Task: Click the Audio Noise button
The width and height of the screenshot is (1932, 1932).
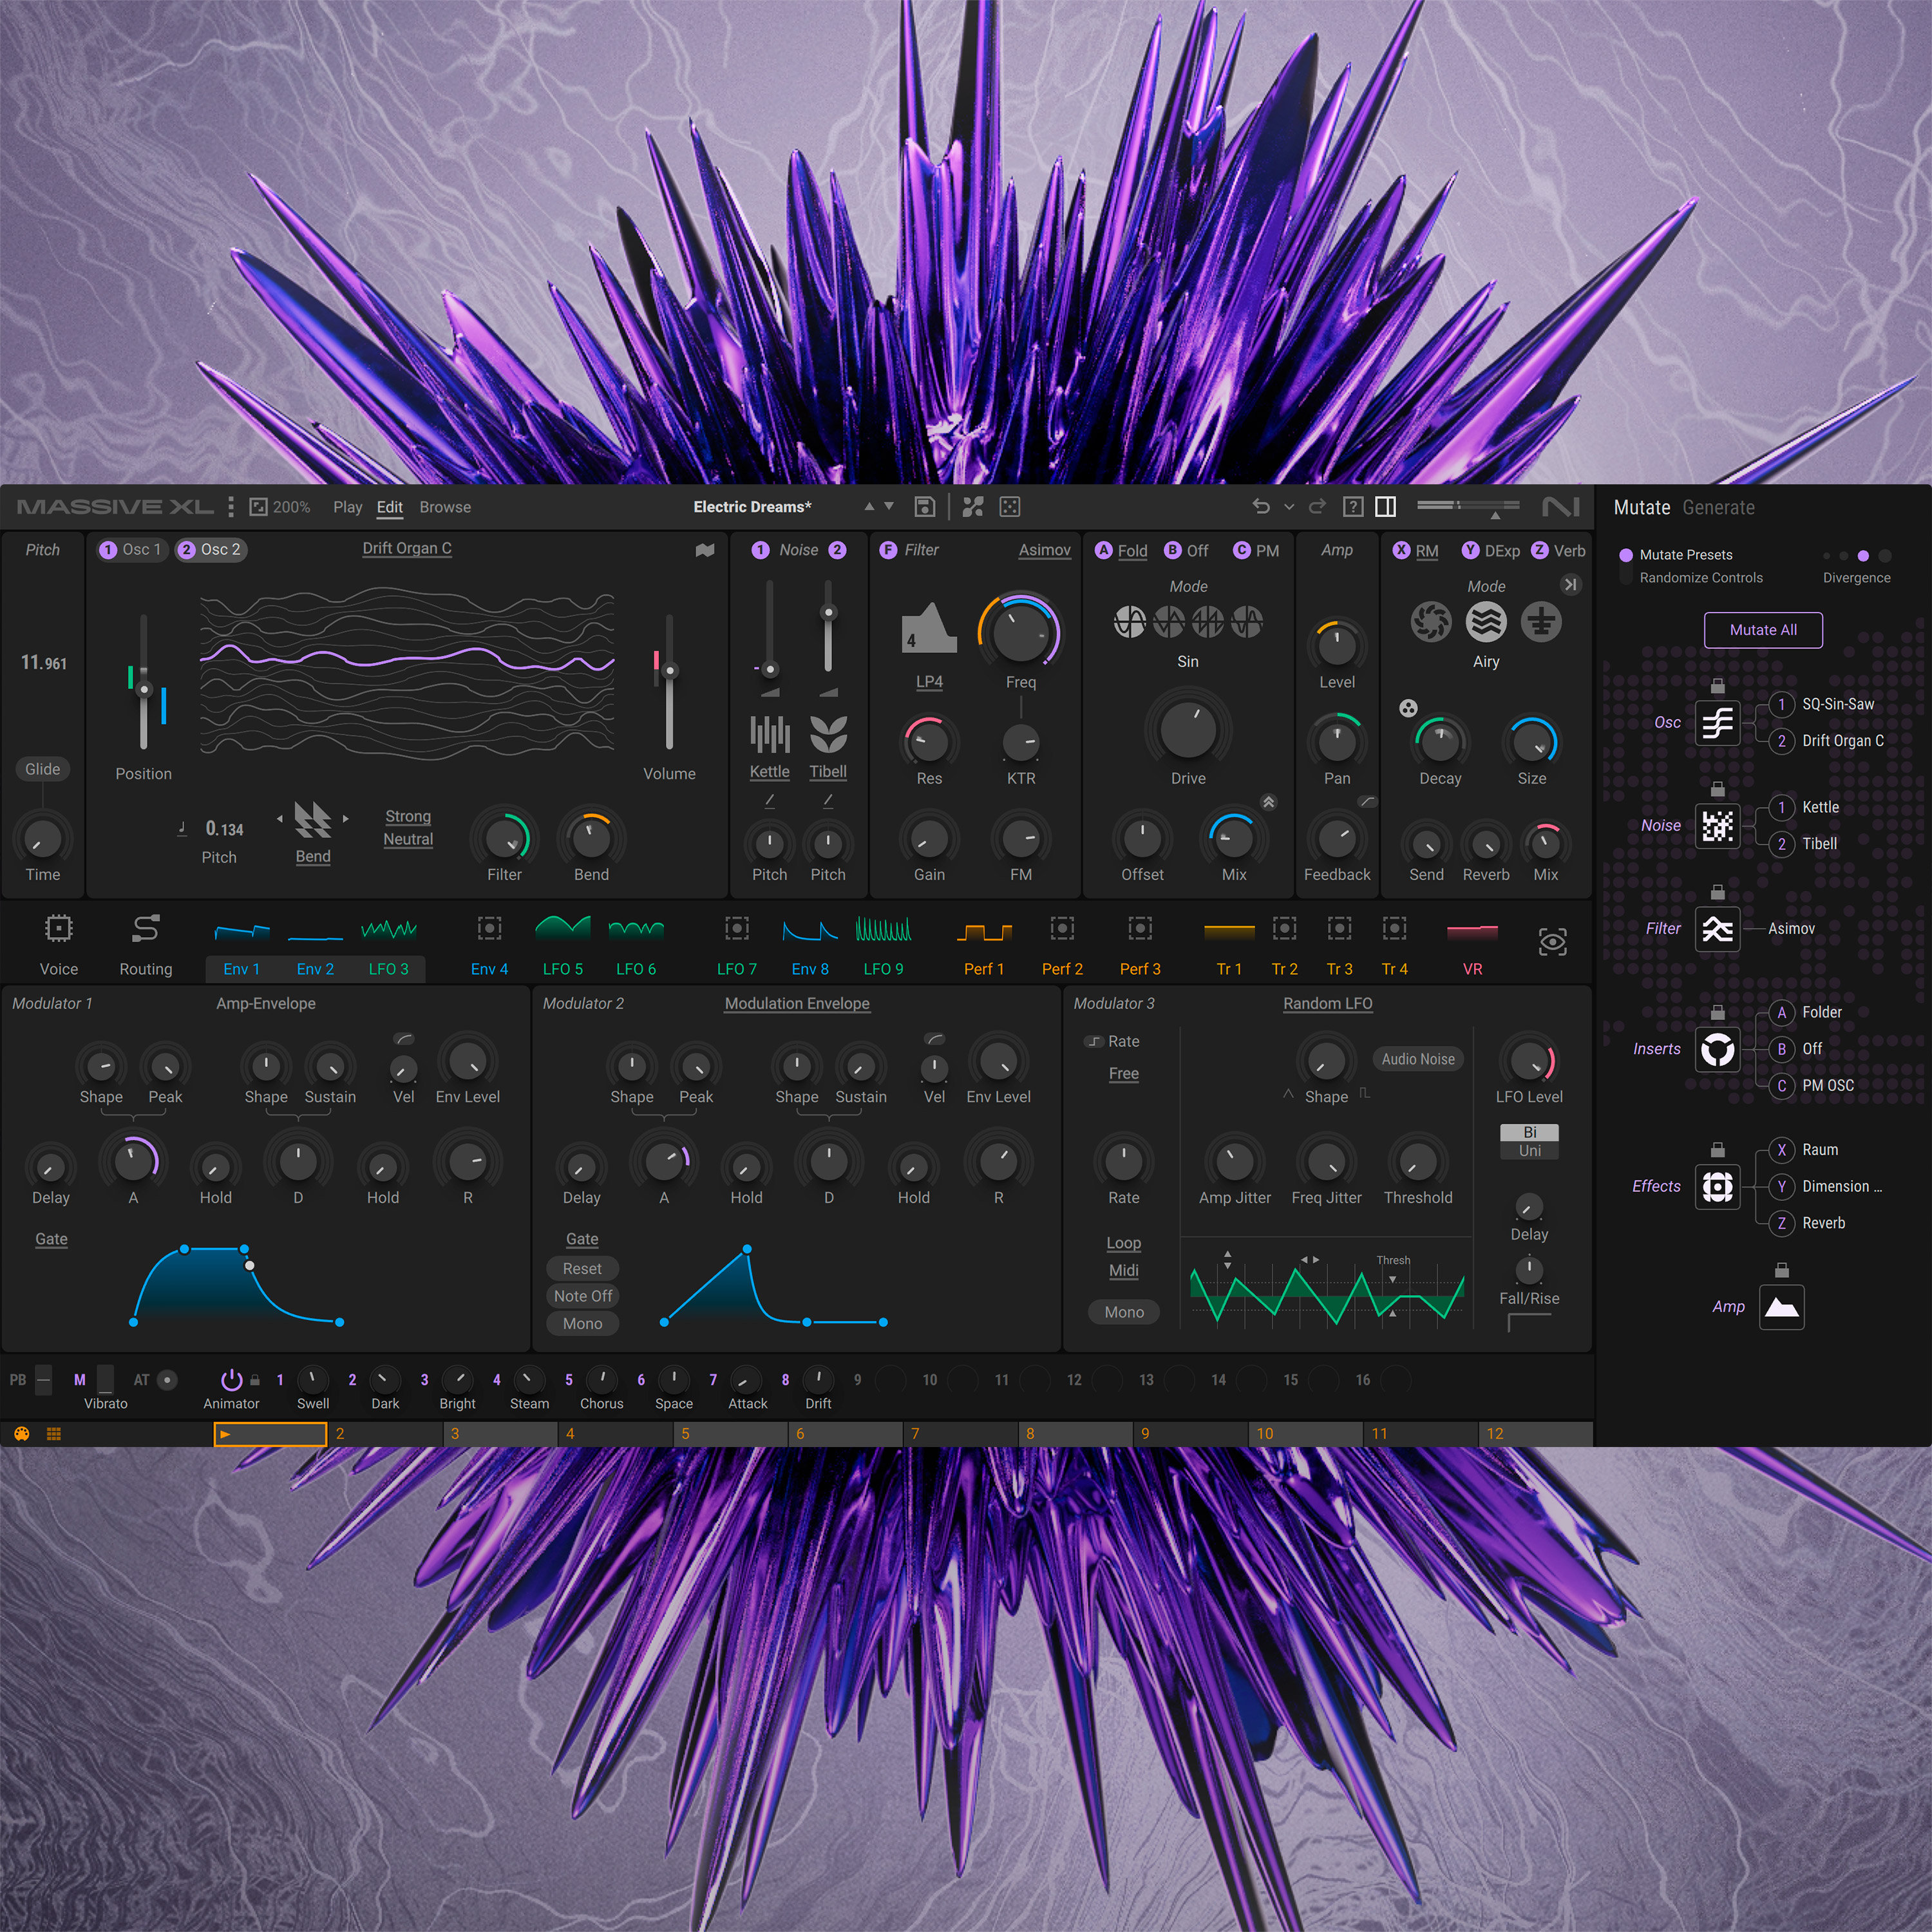Action: [x=1418, y=1059]
